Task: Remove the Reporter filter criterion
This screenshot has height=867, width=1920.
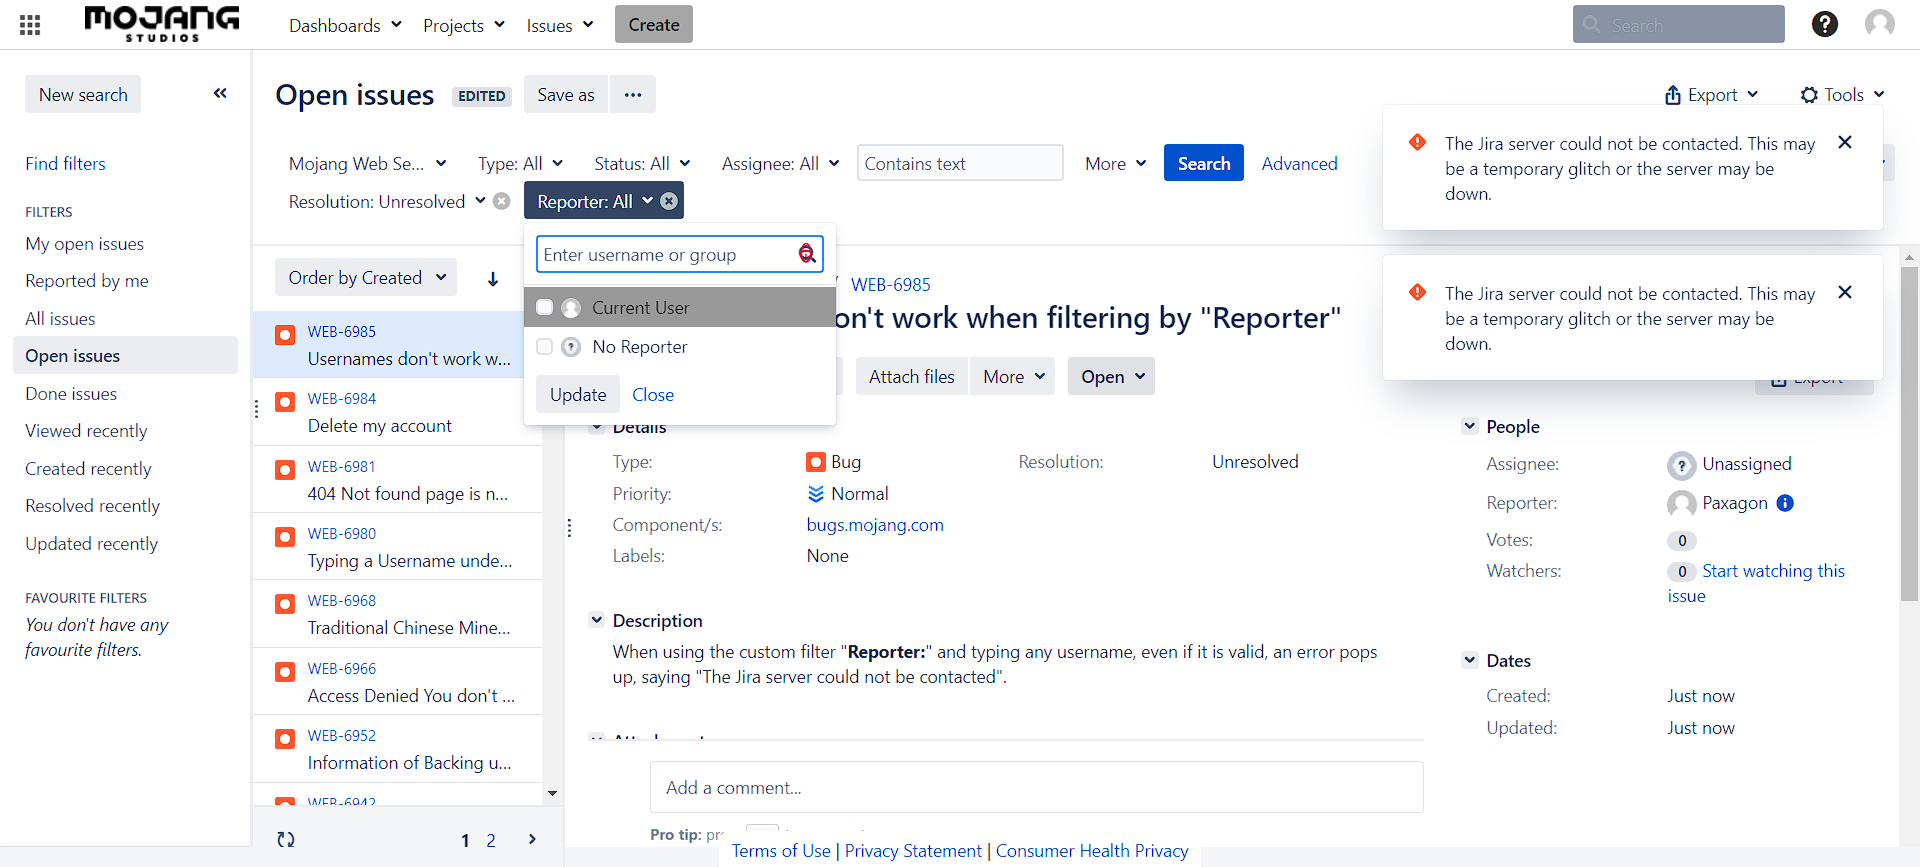Action: (670, 201)
